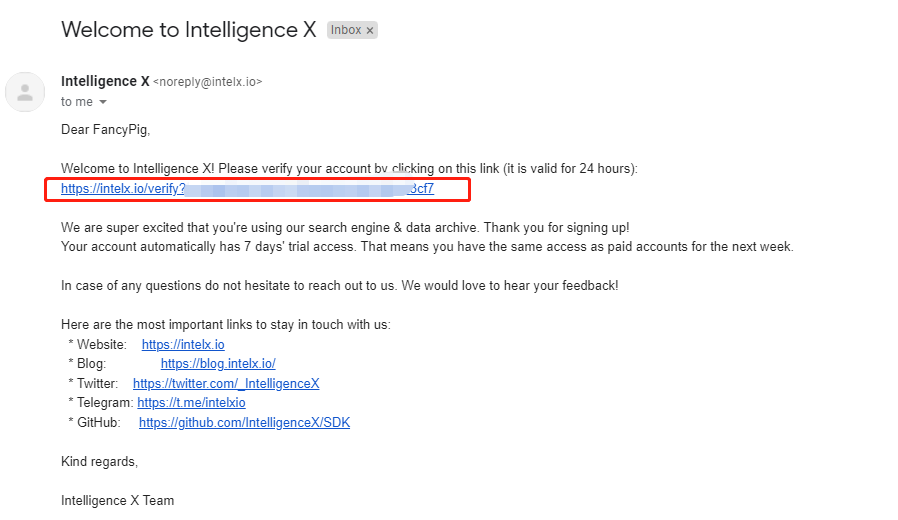The width and height of the screenshot is (898, 520).
Task: Follow the Telegram t.me/intelxio link
Action: tap(191, 403)
